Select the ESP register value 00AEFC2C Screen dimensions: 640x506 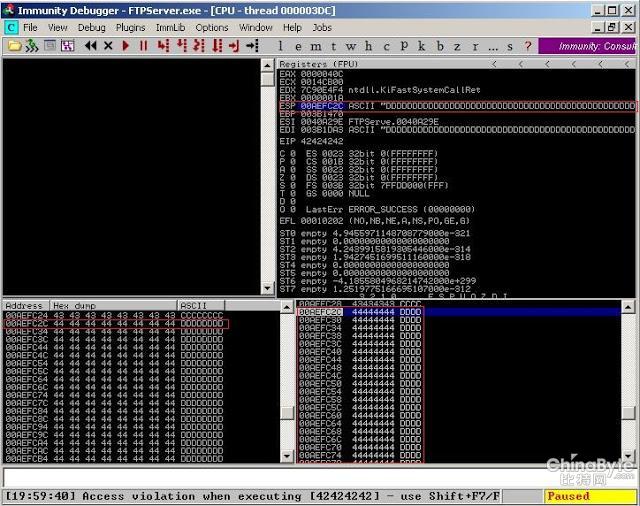pos(320,104)
